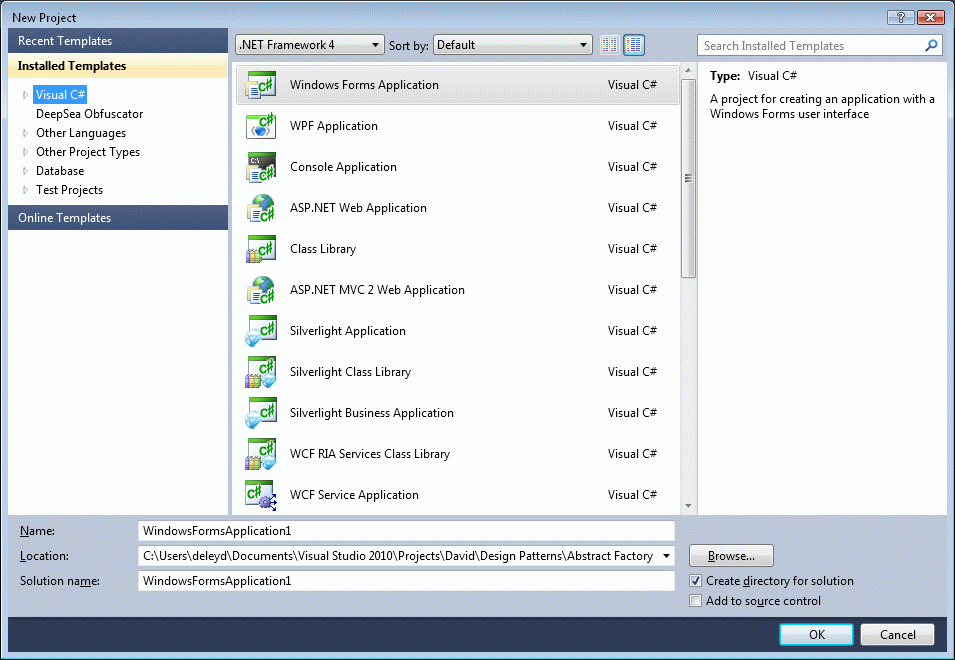Pick the Silverlight Business Application icon
This screenshot has height=660, width=955.
click(x=261, y=412)
